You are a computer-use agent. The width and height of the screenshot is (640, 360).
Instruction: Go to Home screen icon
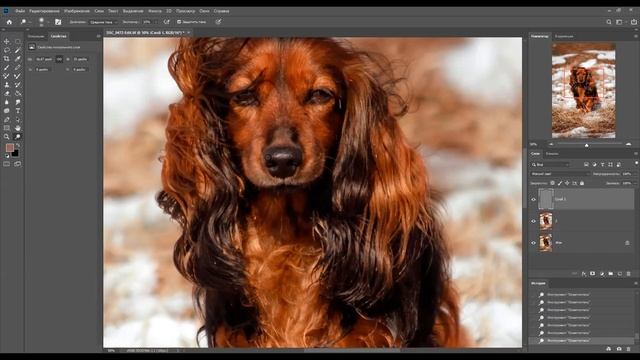[x=9, y=22]
